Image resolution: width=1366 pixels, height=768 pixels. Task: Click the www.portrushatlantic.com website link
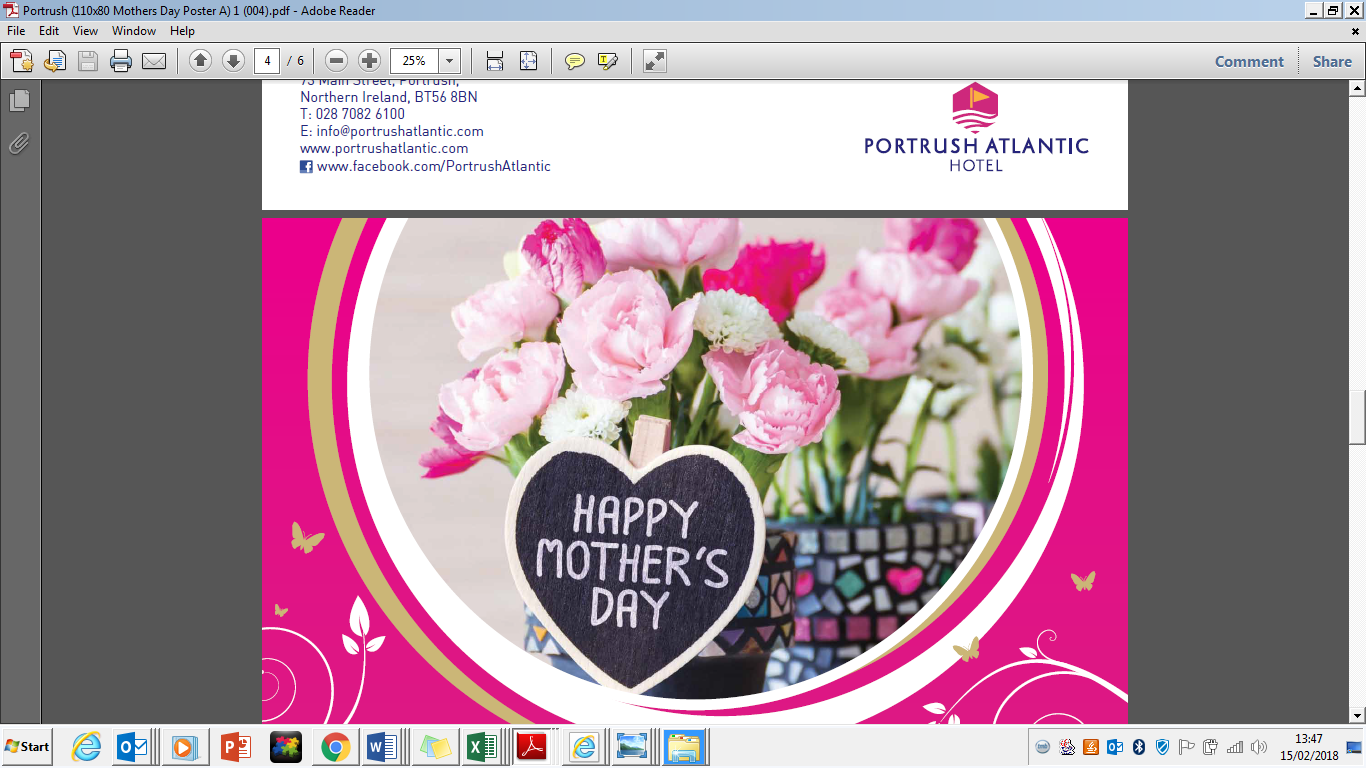[x=384, y=148]
